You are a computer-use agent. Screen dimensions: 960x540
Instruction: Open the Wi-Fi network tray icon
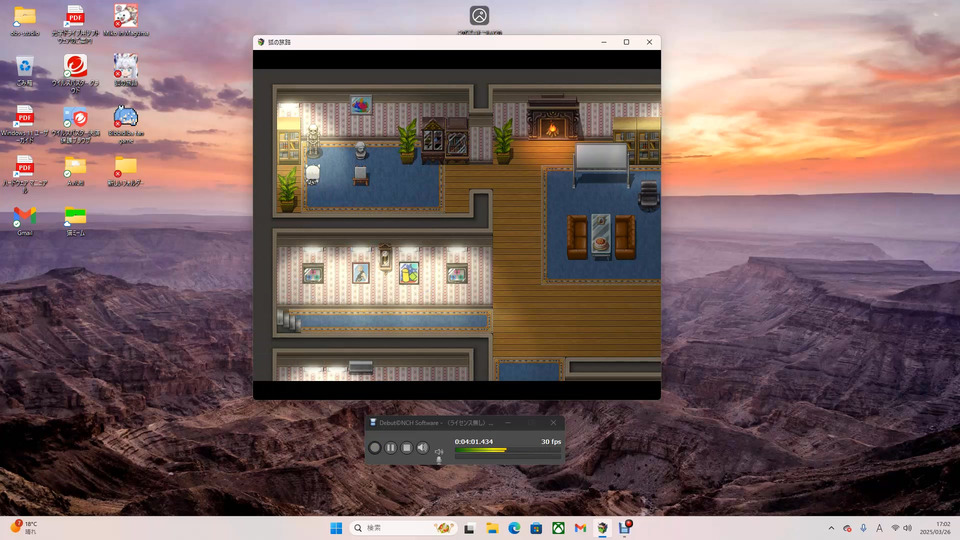coord(895,528)
